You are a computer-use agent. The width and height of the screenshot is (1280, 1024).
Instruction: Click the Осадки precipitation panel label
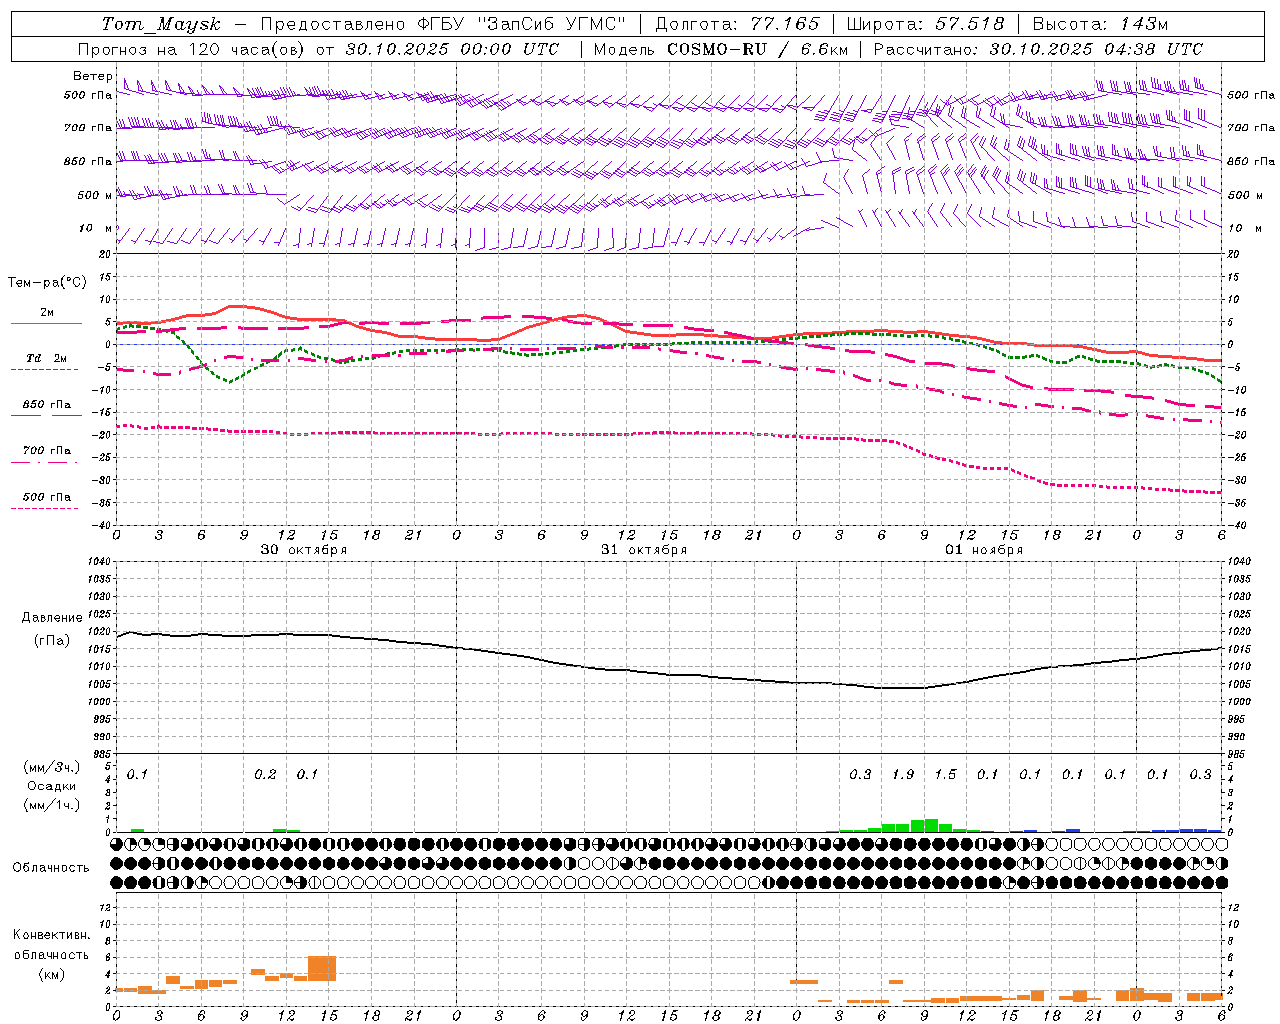52,786
